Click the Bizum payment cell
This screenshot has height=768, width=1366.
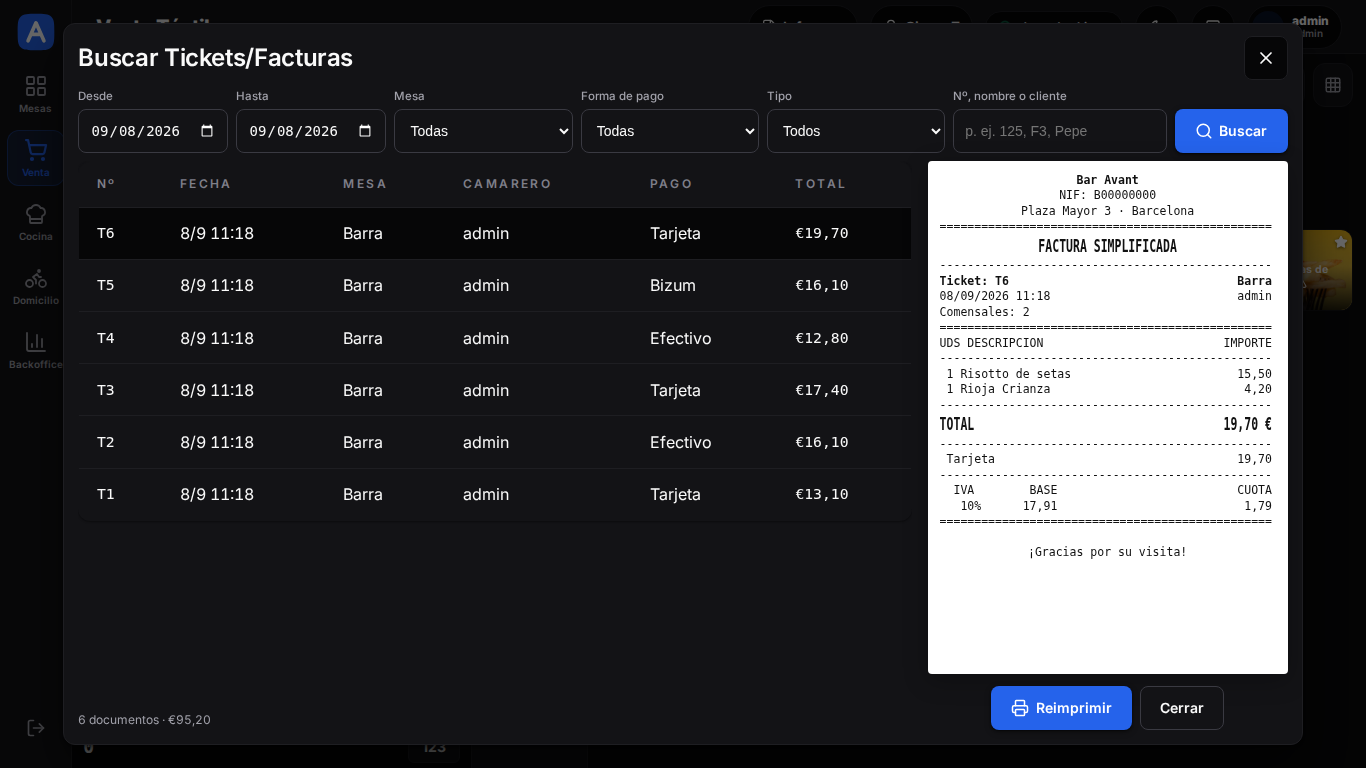click(673, 285)
